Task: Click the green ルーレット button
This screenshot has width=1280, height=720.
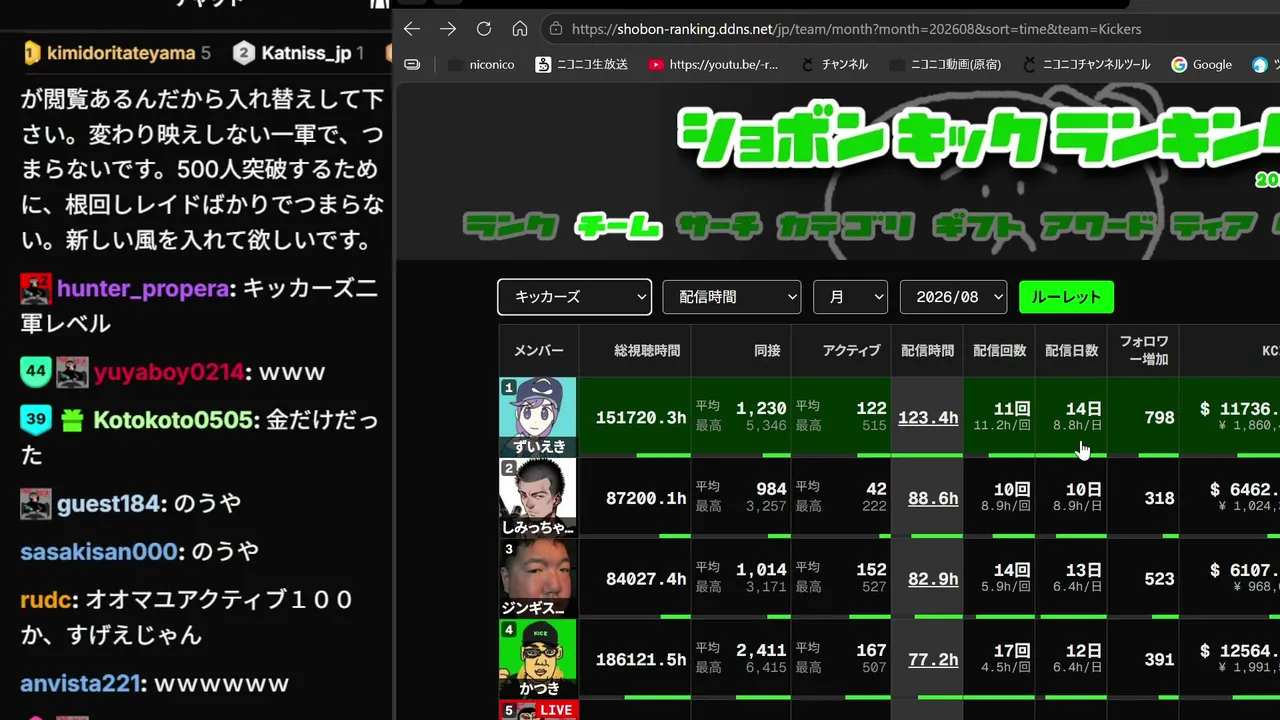Action: click(1066, 297)
